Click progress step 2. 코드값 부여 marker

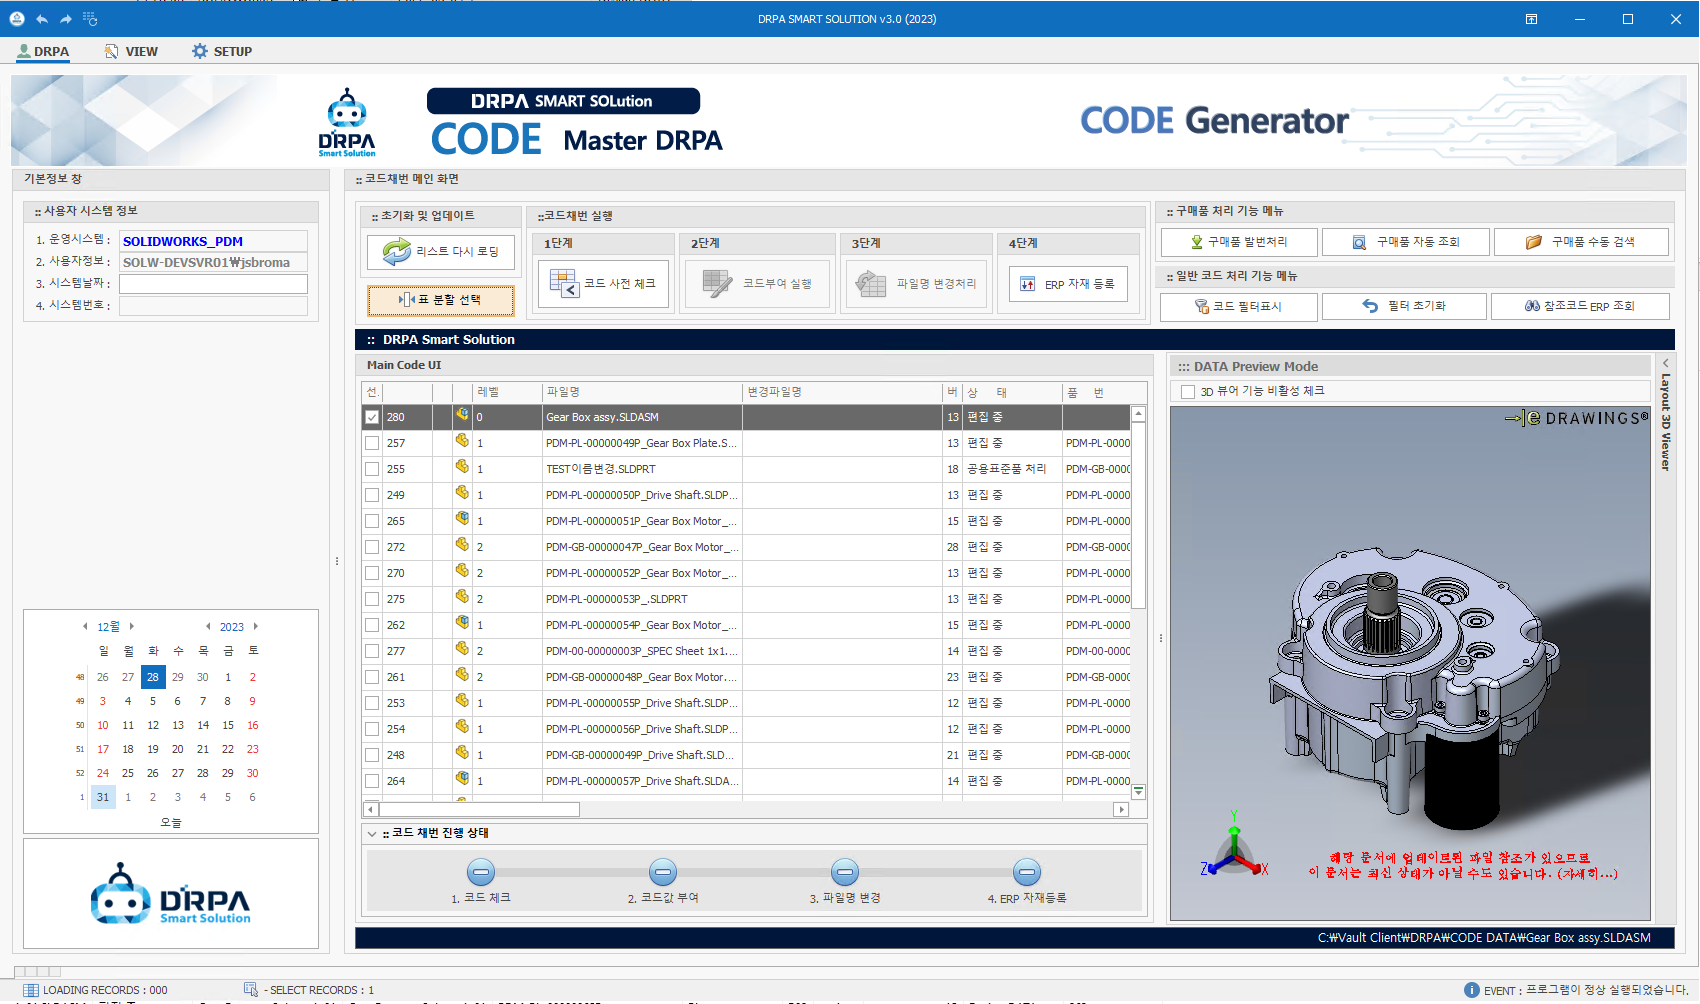coord(663,872)
